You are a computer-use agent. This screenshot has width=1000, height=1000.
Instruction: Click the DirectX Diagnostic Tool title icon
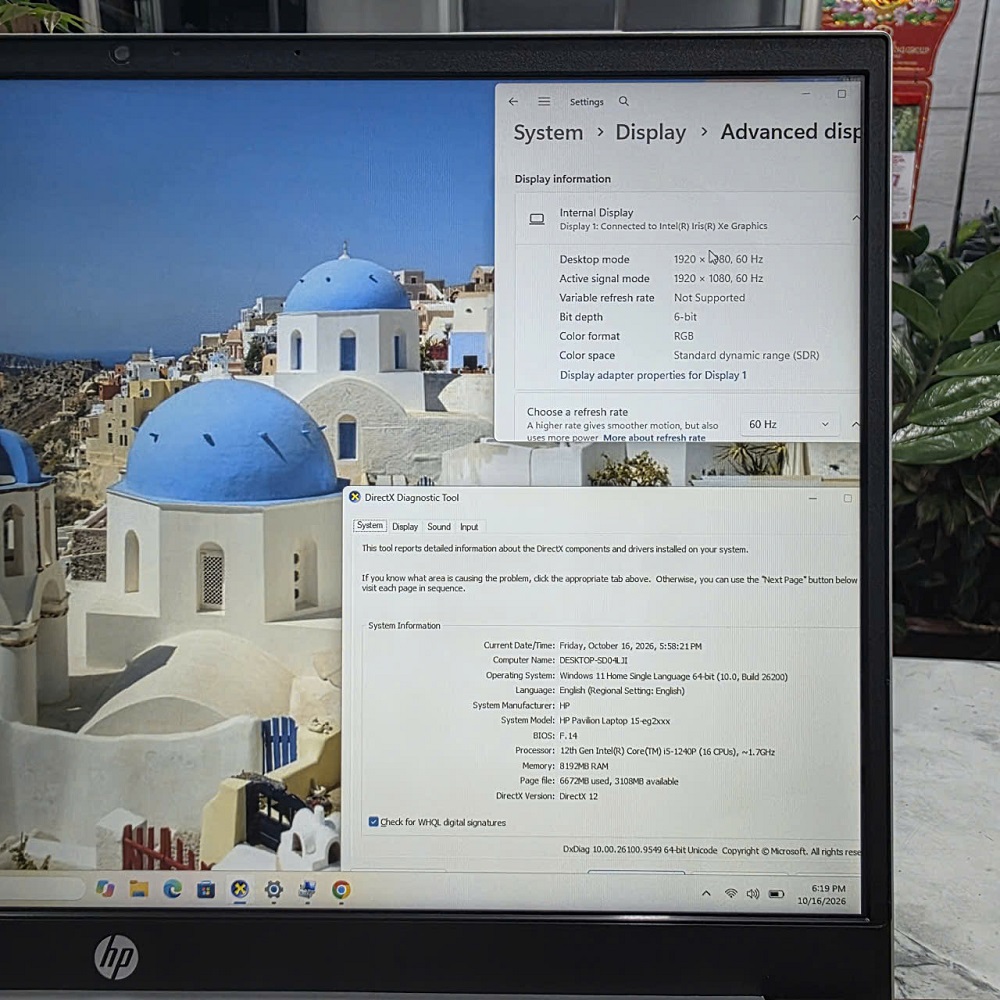pyautogui.click(x=355, y=497)
